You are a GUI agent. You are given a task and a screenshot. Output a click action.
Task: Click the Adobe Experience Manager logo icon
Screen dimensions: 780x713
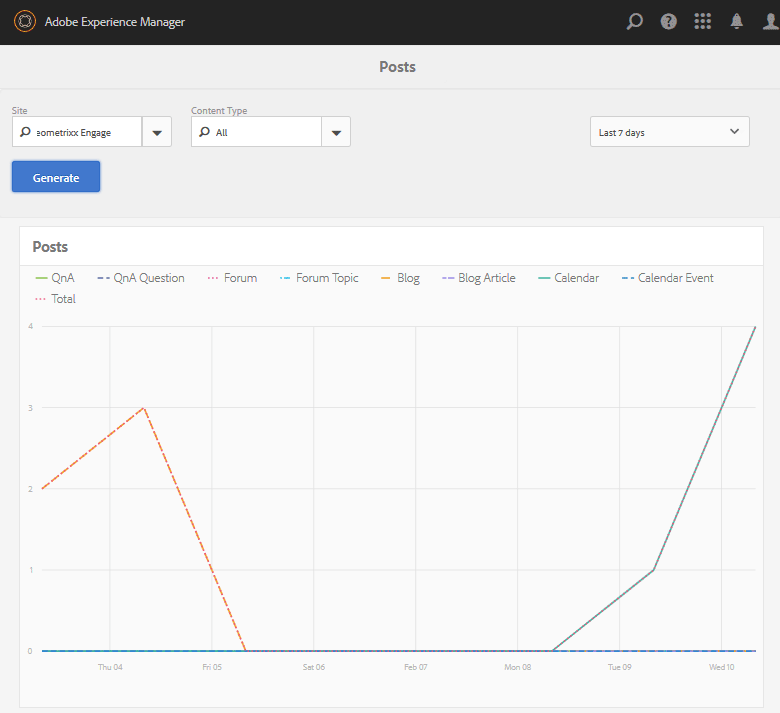[x=24, y=21]
